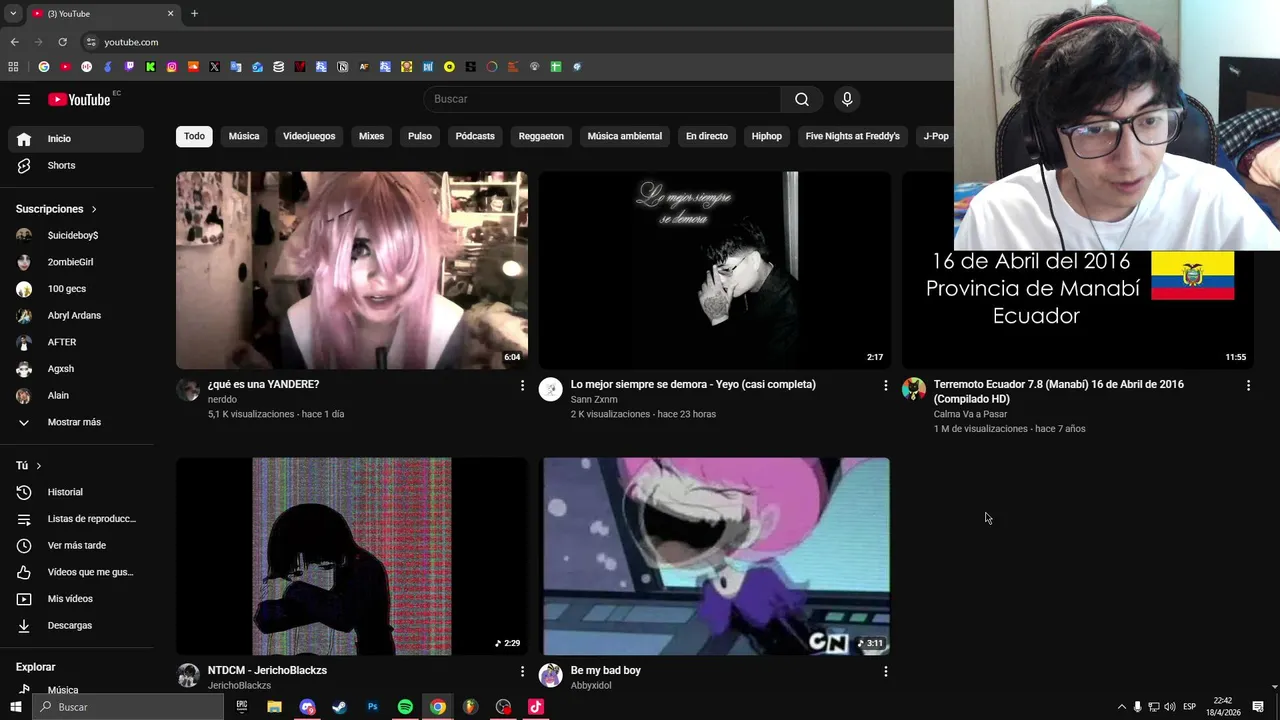1280x720 pixels.
Task: Open the Google bookmark
Action: pyautogui.click(x=43, y=67)
